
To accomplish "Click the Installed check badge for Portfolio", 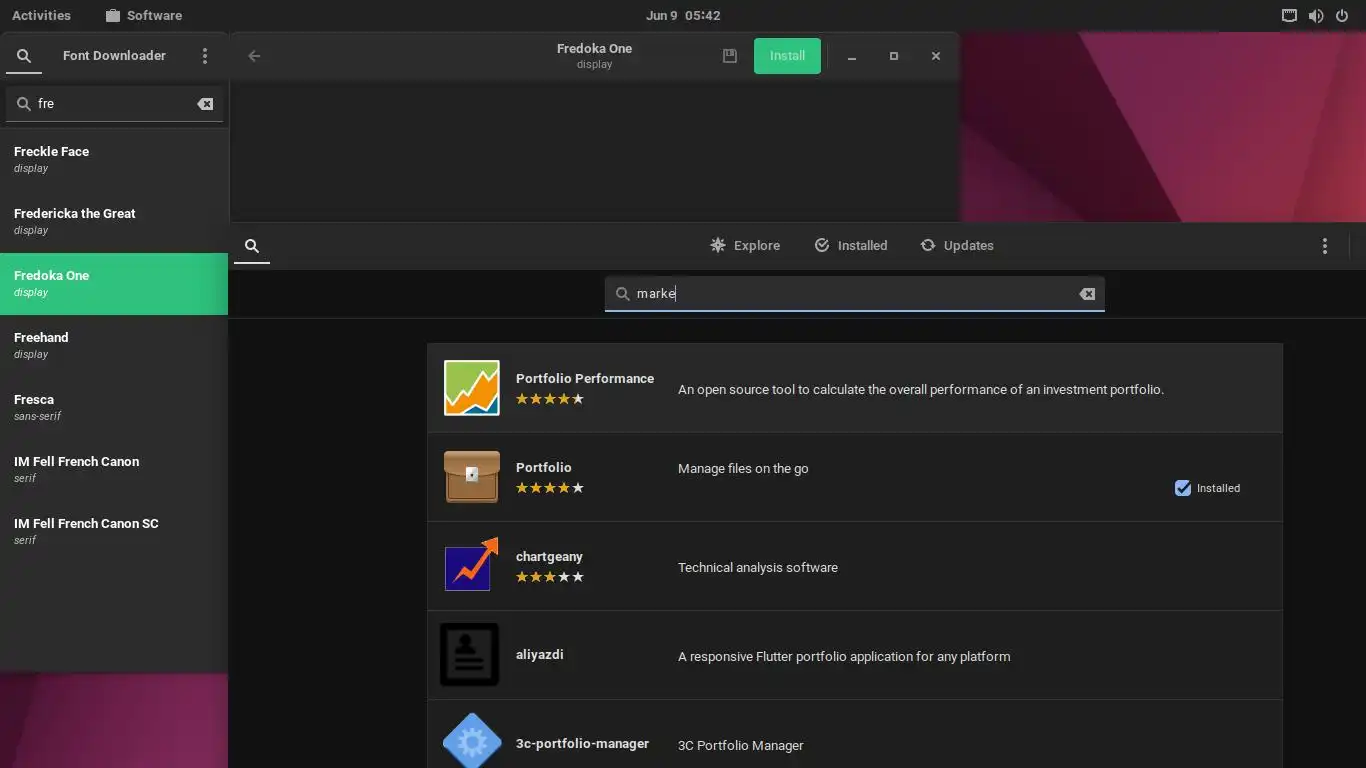I will 1207,488.
